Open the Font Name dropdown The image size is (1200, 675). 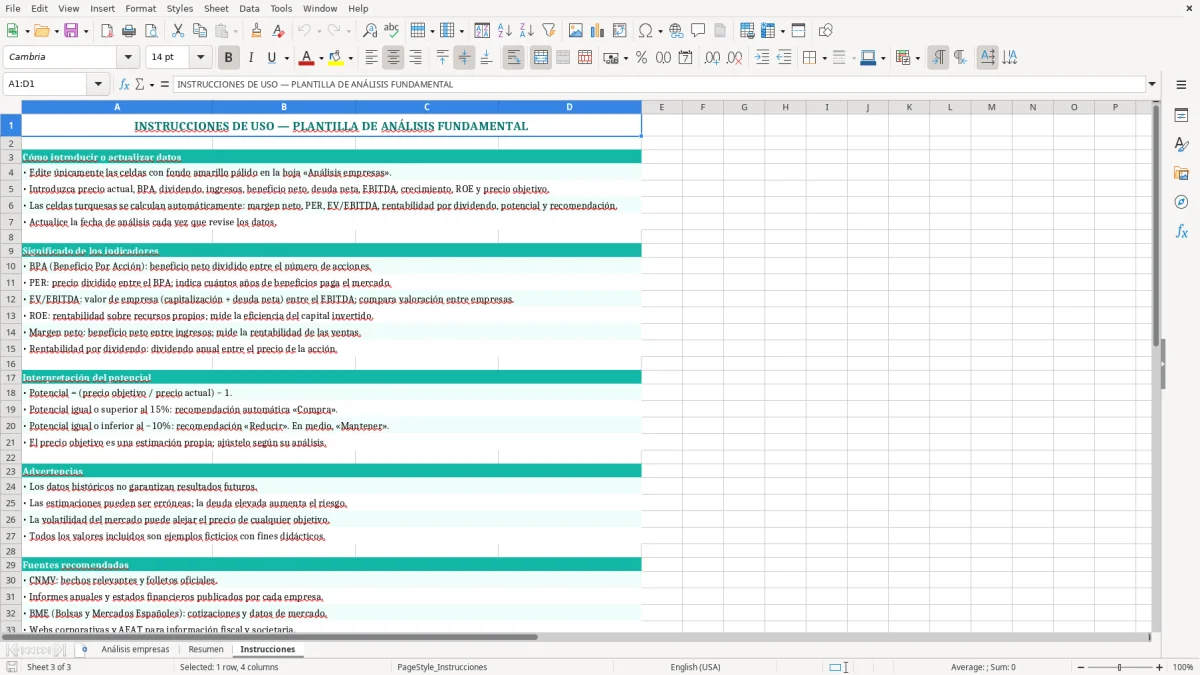coord(127,57)
